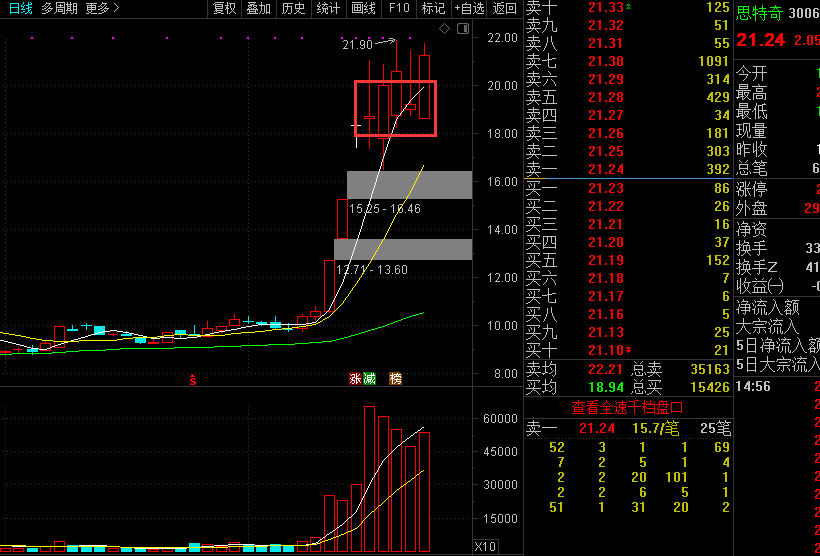Add stock via +自选 button

click(468, 8)
